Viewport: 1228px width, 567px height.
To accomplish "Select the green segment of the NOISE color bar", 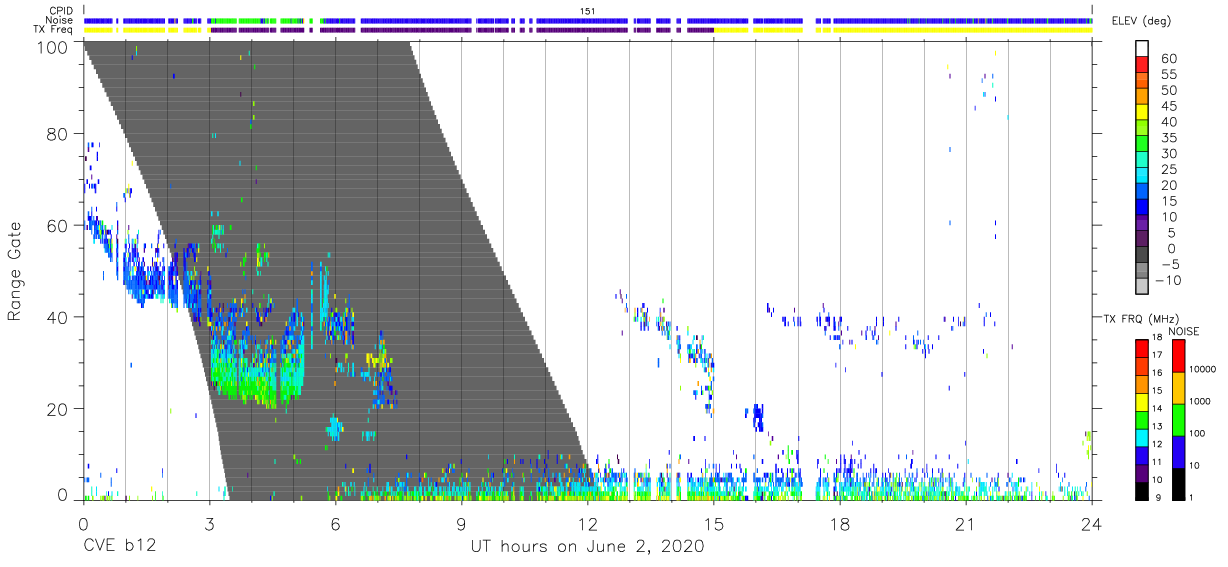I will coord(1178,418).
